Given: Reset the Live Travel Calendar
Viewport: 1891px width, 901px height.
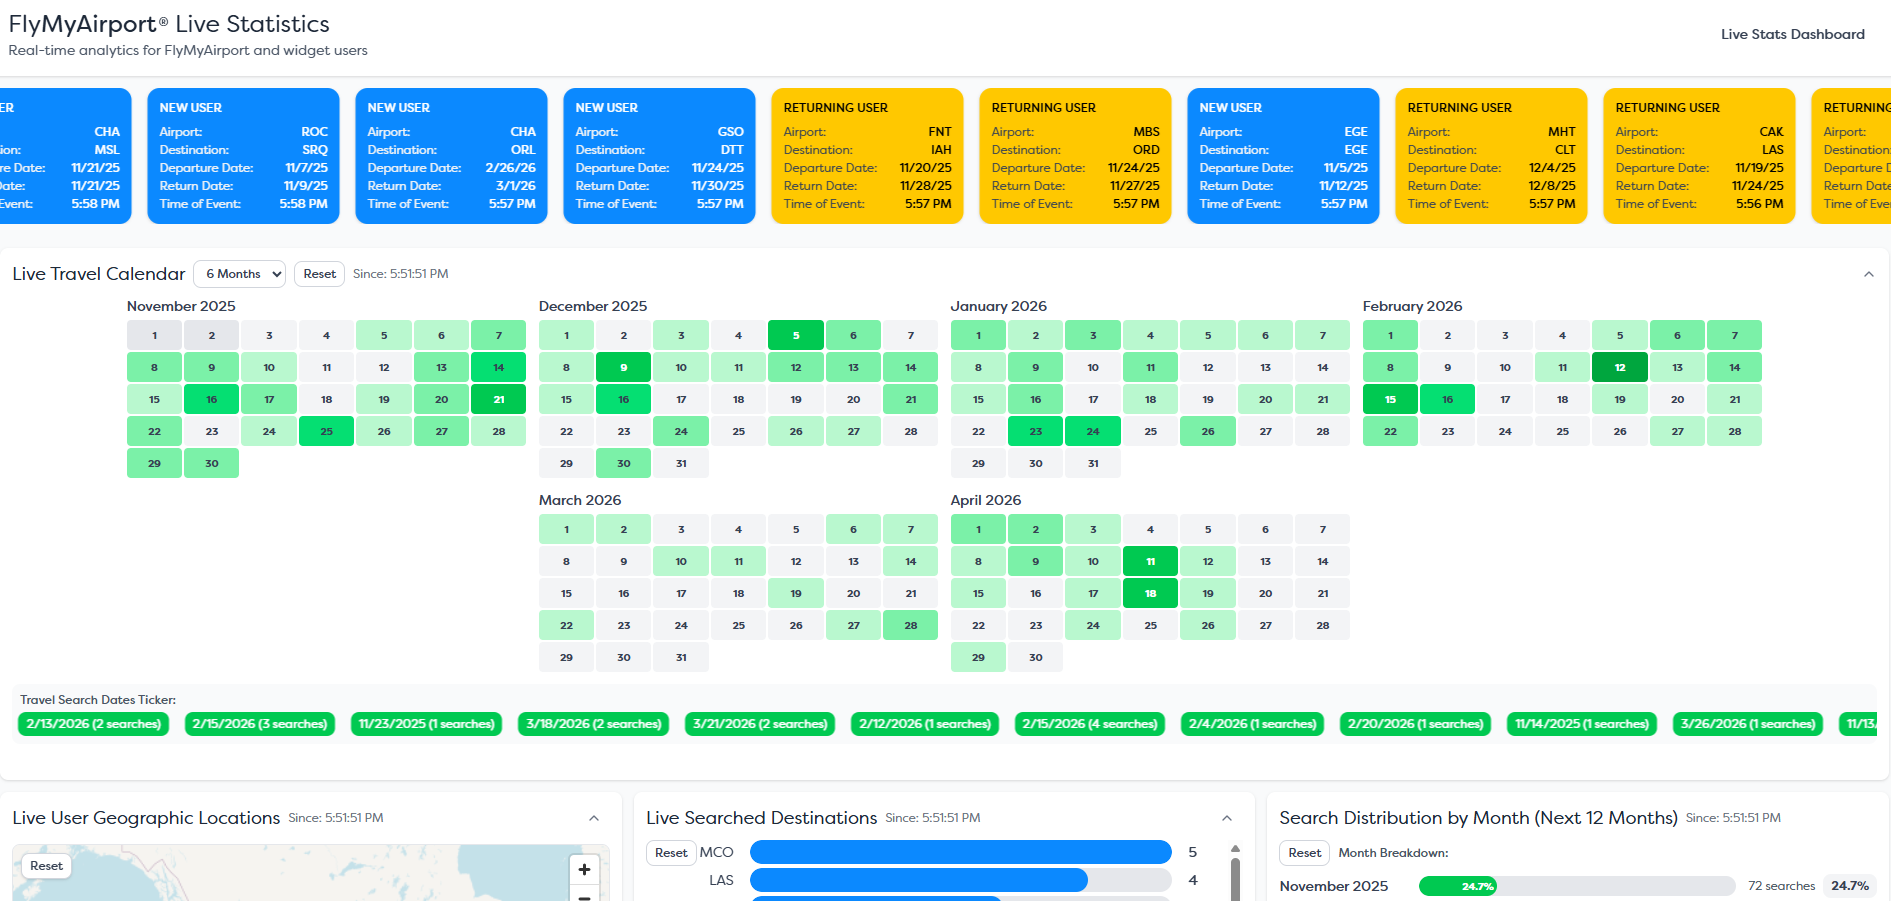Looking at the screenshot, I should point(319,274).
